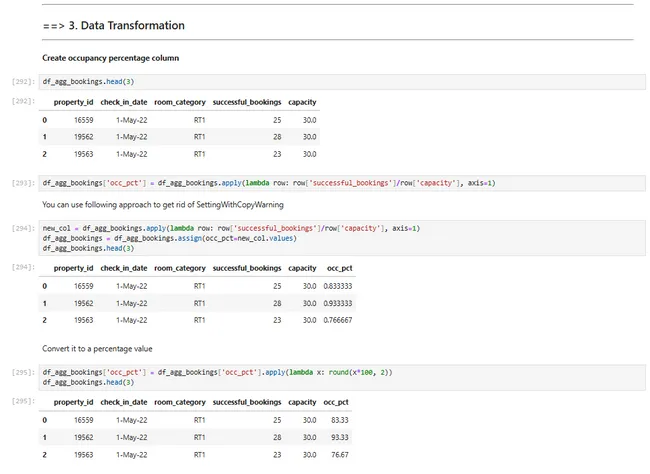Screen dimensions: 650x474
Task: Click the 0.933333 occupancy value
Action: tap(338, 304)
